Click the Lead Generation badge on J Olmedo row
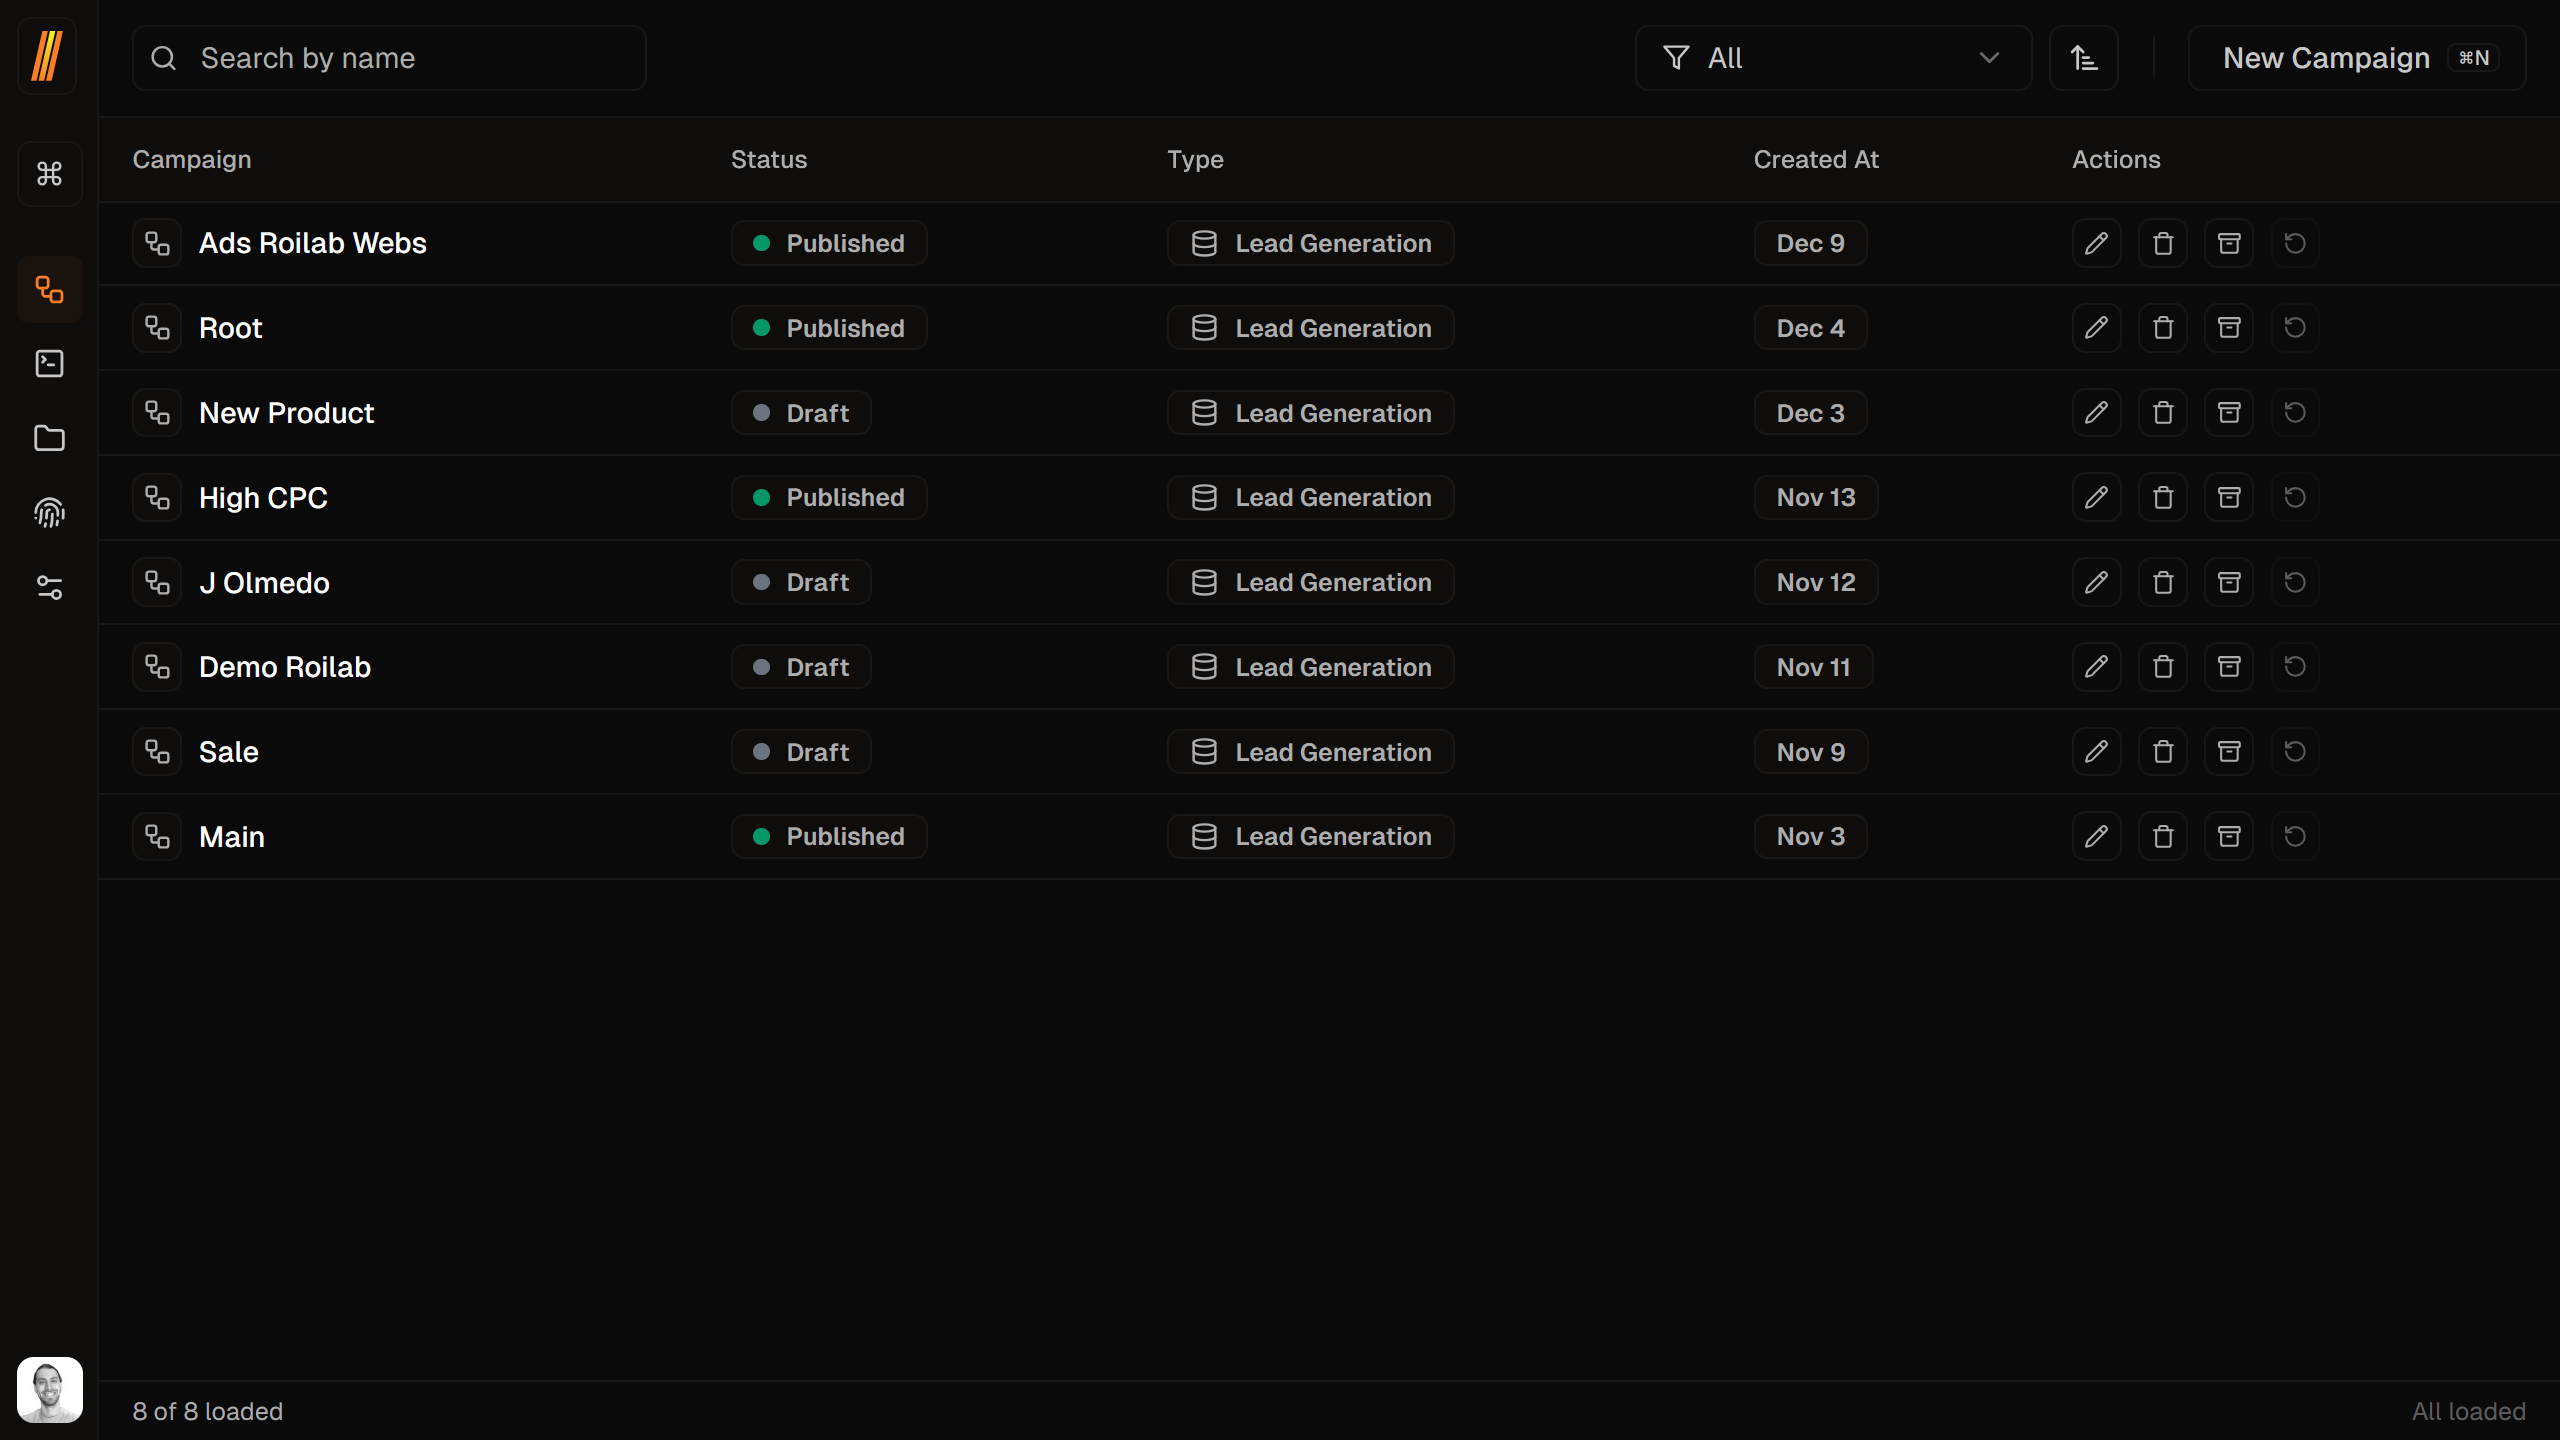Viewport: 2560px width, 1440px height. point(1310,582)
